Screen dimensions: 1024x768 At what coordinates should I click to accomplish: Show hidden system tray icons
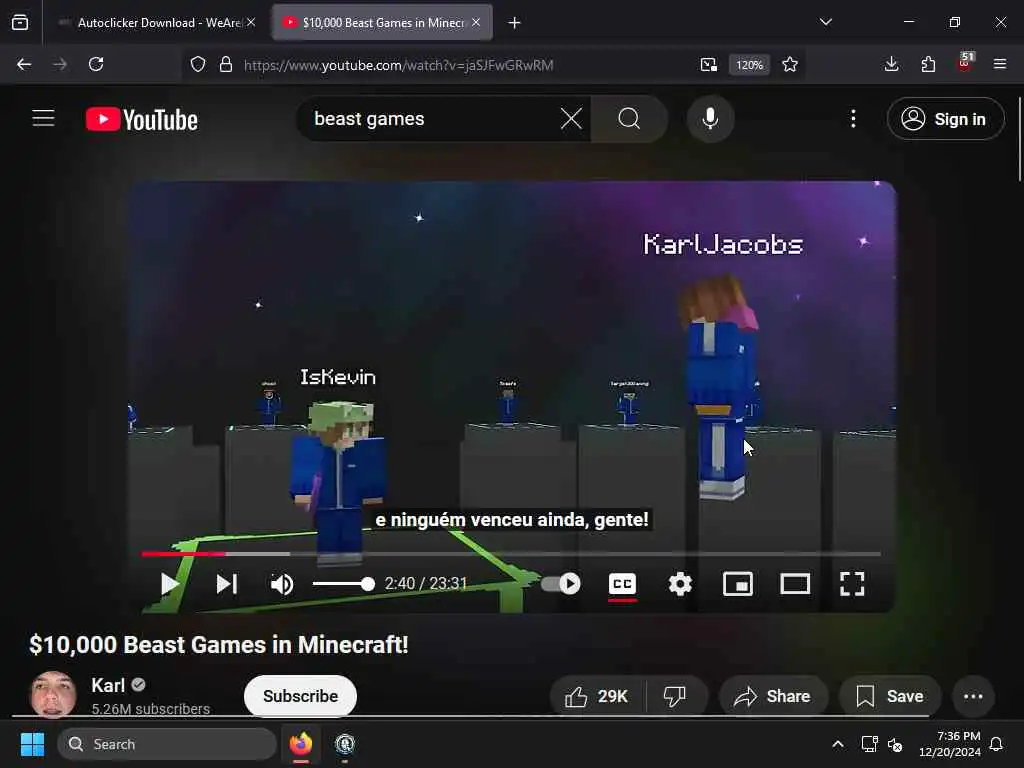838,744
